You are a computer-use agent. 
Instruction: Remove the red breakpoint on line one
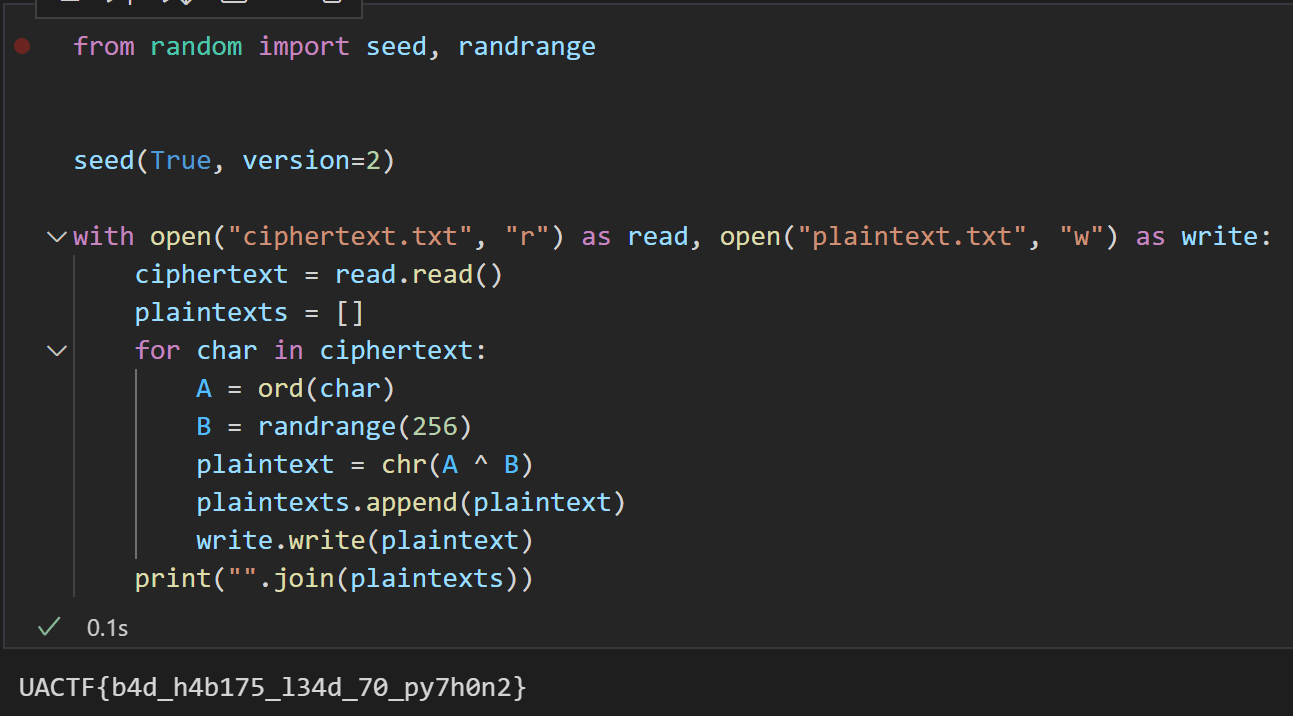click(22, 46)
